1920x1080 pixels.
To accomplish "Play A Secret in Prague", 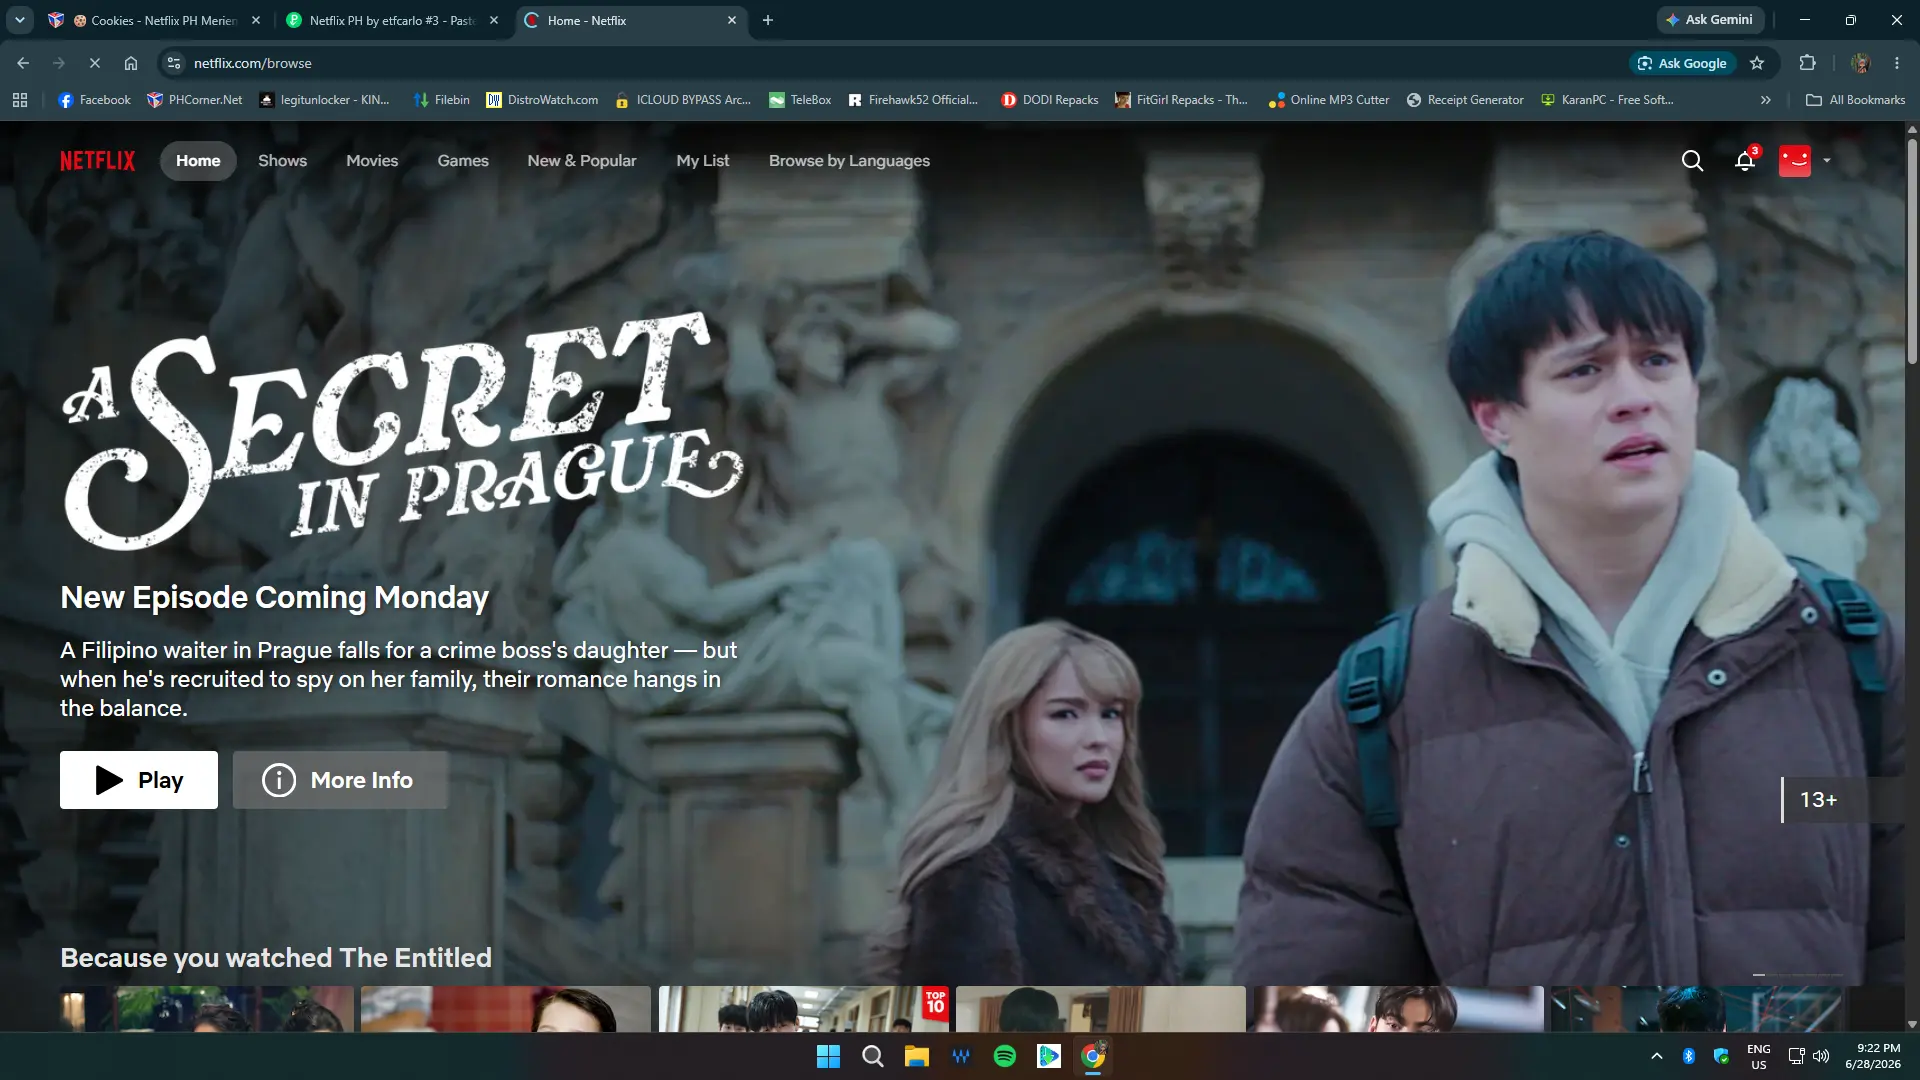I will tap(139, 780).
